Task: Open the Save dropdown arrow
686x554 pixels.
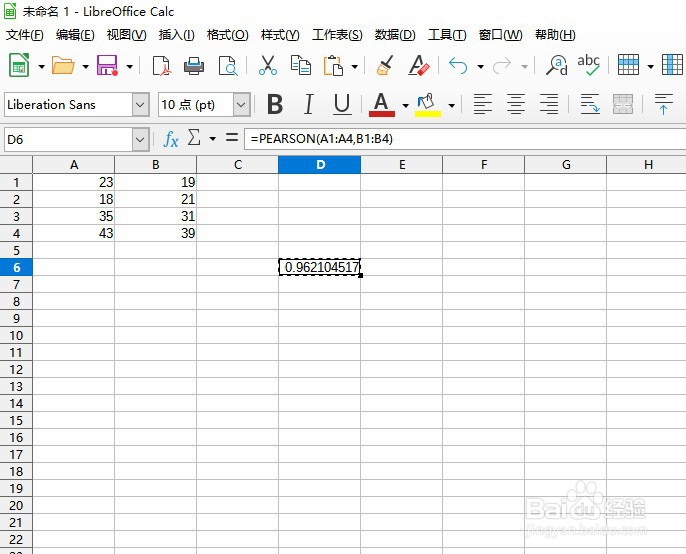Action: click(130, 67)
